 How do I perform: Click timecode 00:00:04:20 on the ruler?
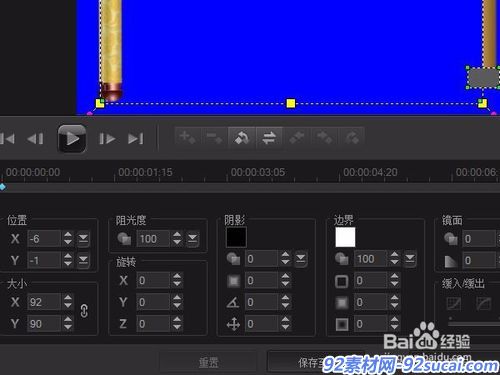(370, 172)
